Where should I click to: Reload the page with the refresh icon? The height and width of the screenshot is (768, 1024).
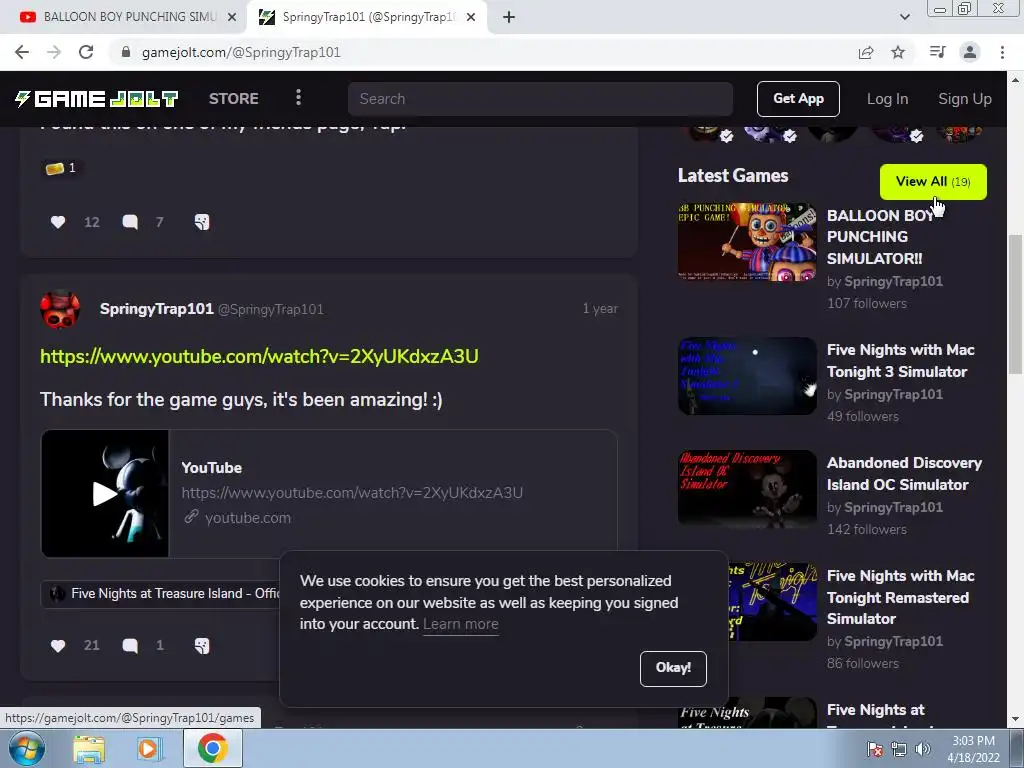pos(86,52)
